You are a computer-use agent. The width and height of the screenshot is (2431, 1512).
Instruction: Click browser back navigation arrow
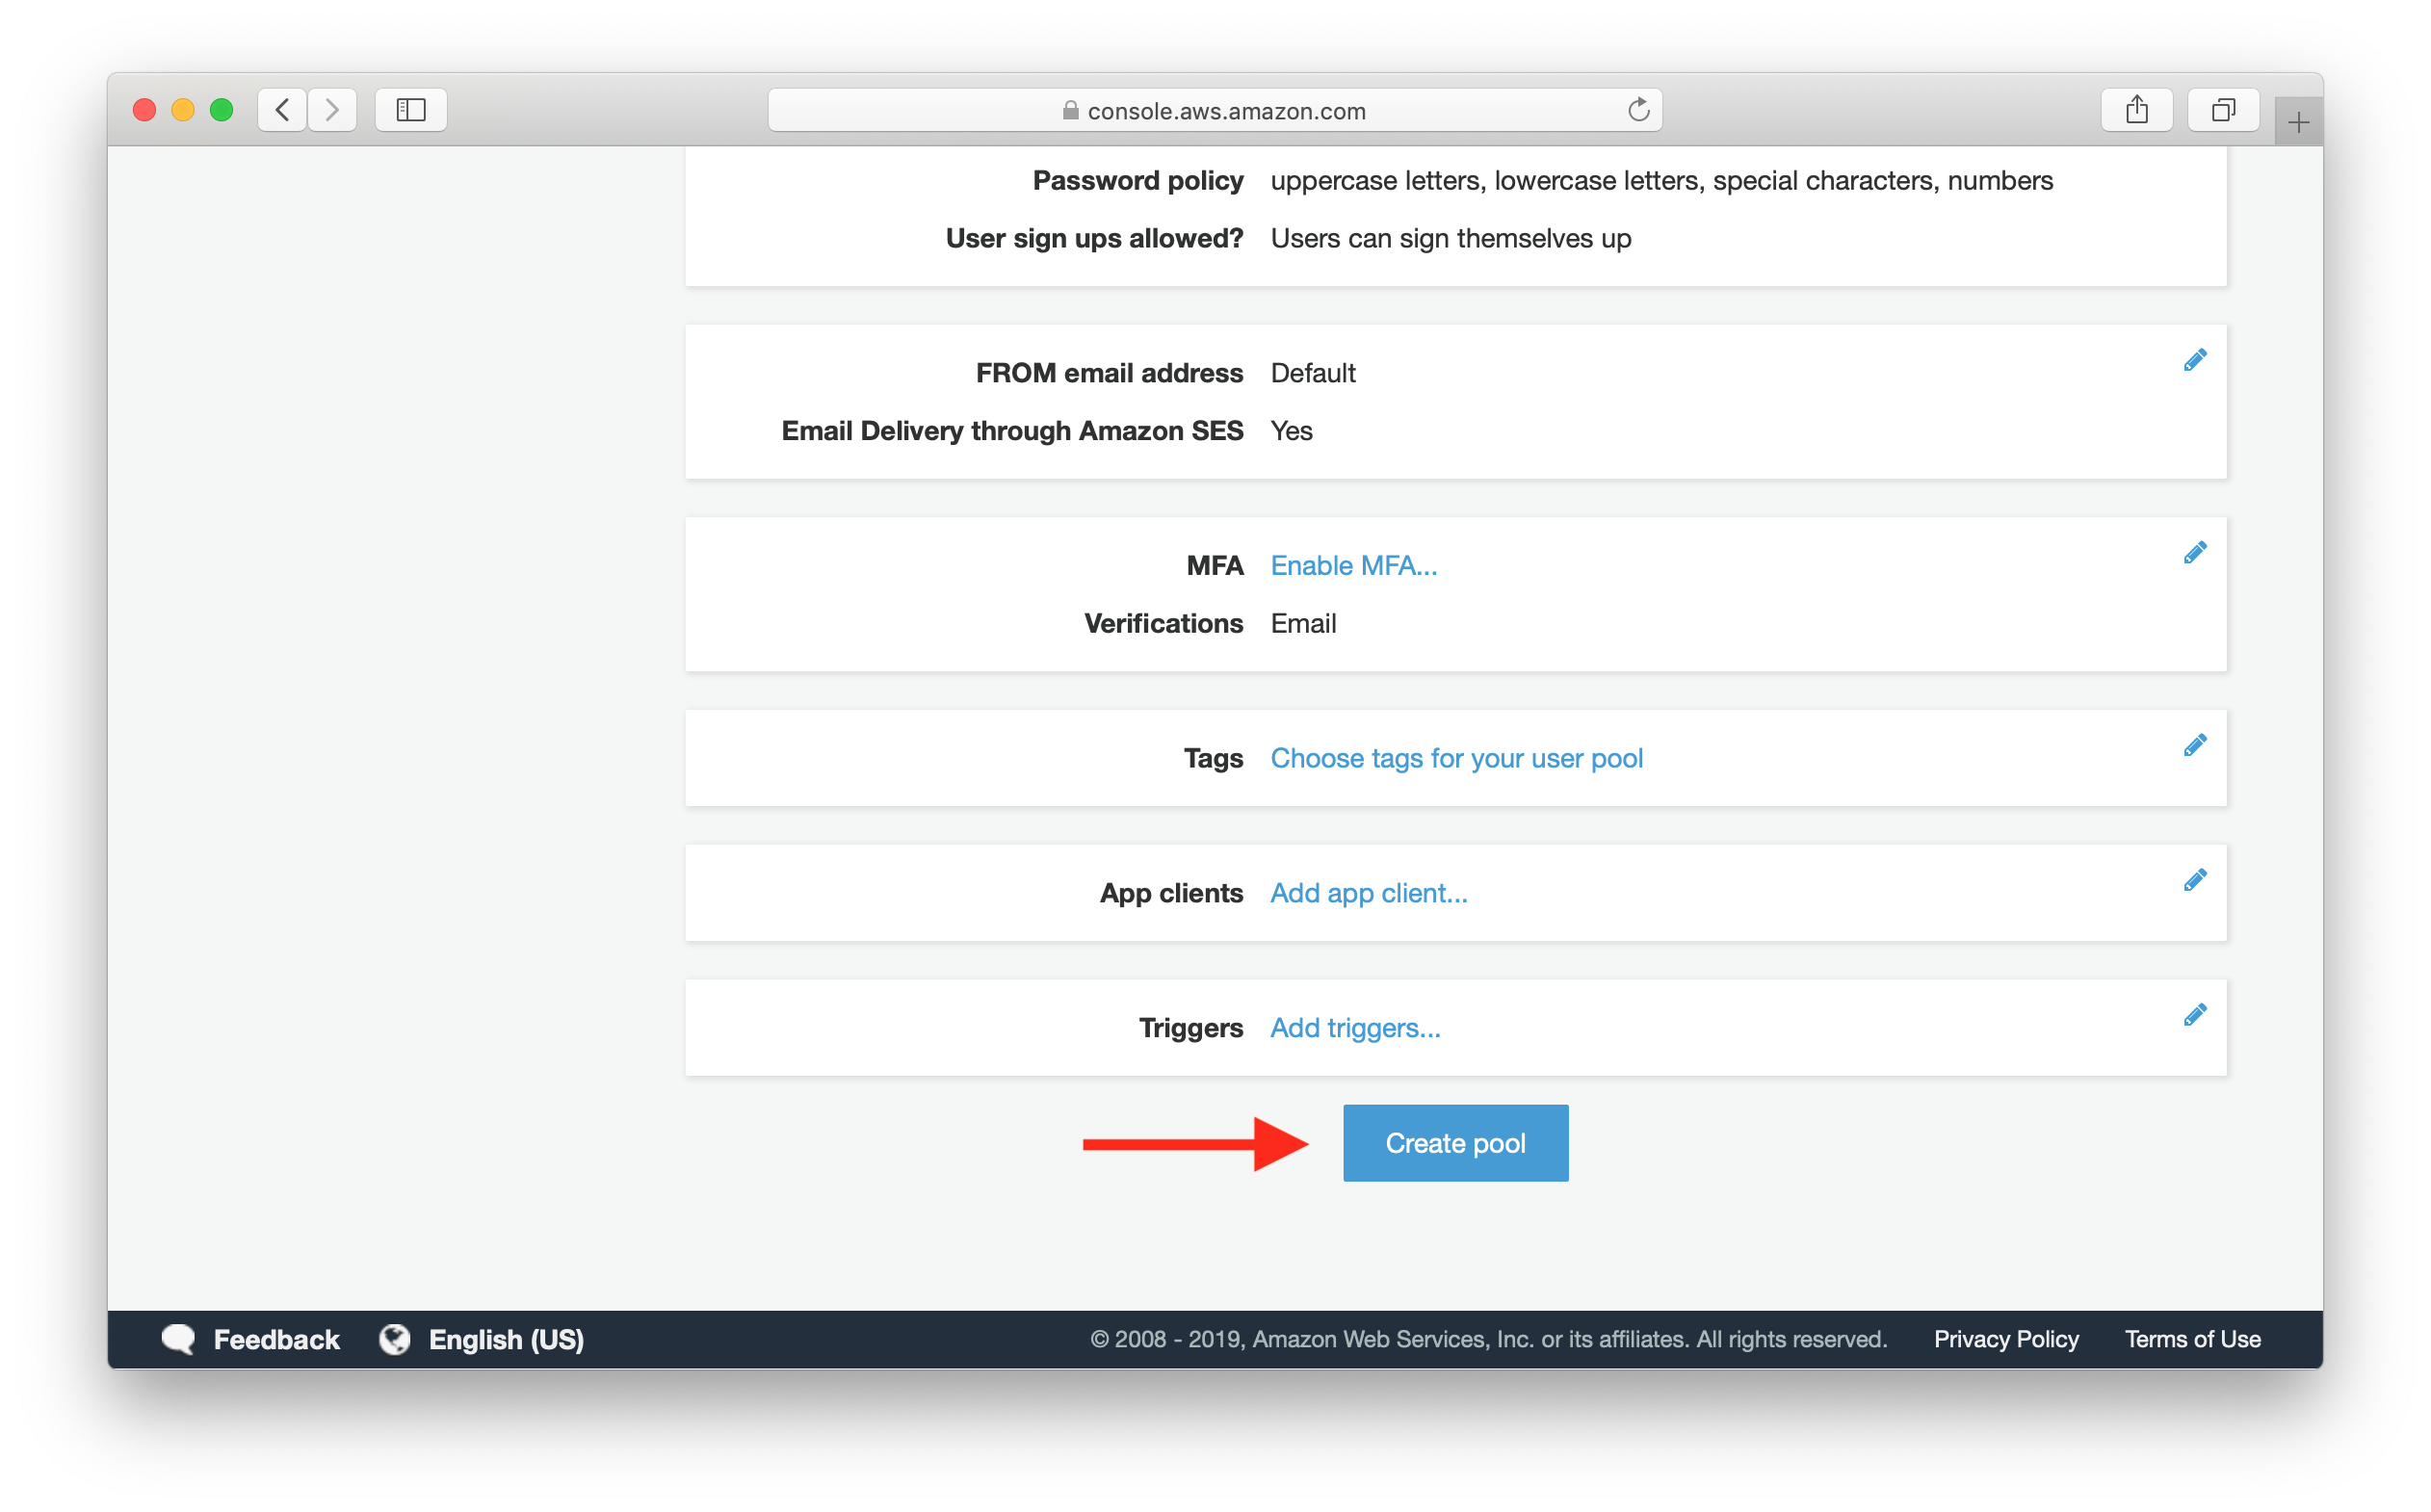click(282, 108)
